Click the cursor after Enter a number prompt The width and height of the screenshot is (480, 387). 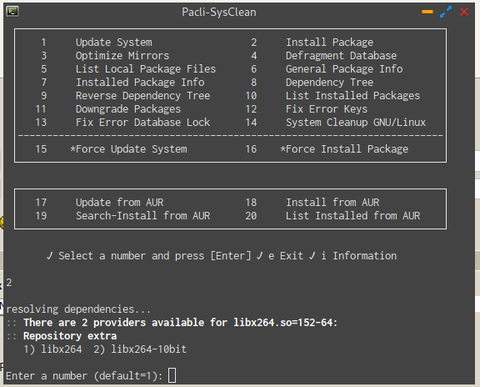(x=172, y=376)
